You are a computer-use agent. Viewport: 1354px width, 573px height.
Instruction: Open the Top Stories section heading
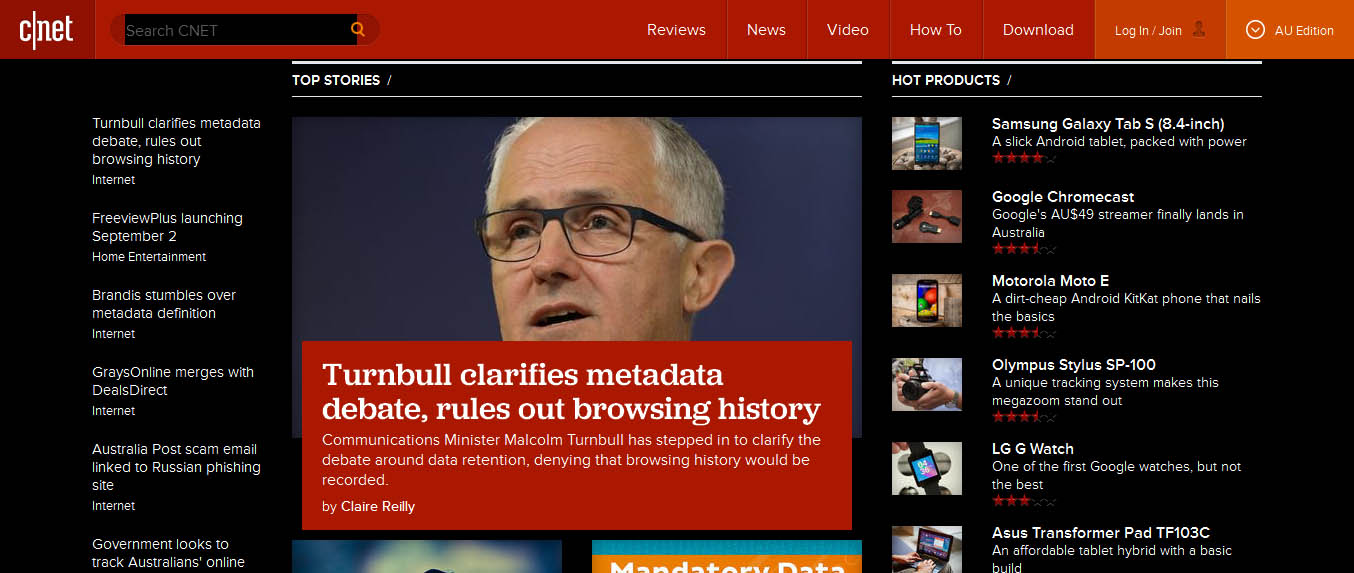[336, 80]
